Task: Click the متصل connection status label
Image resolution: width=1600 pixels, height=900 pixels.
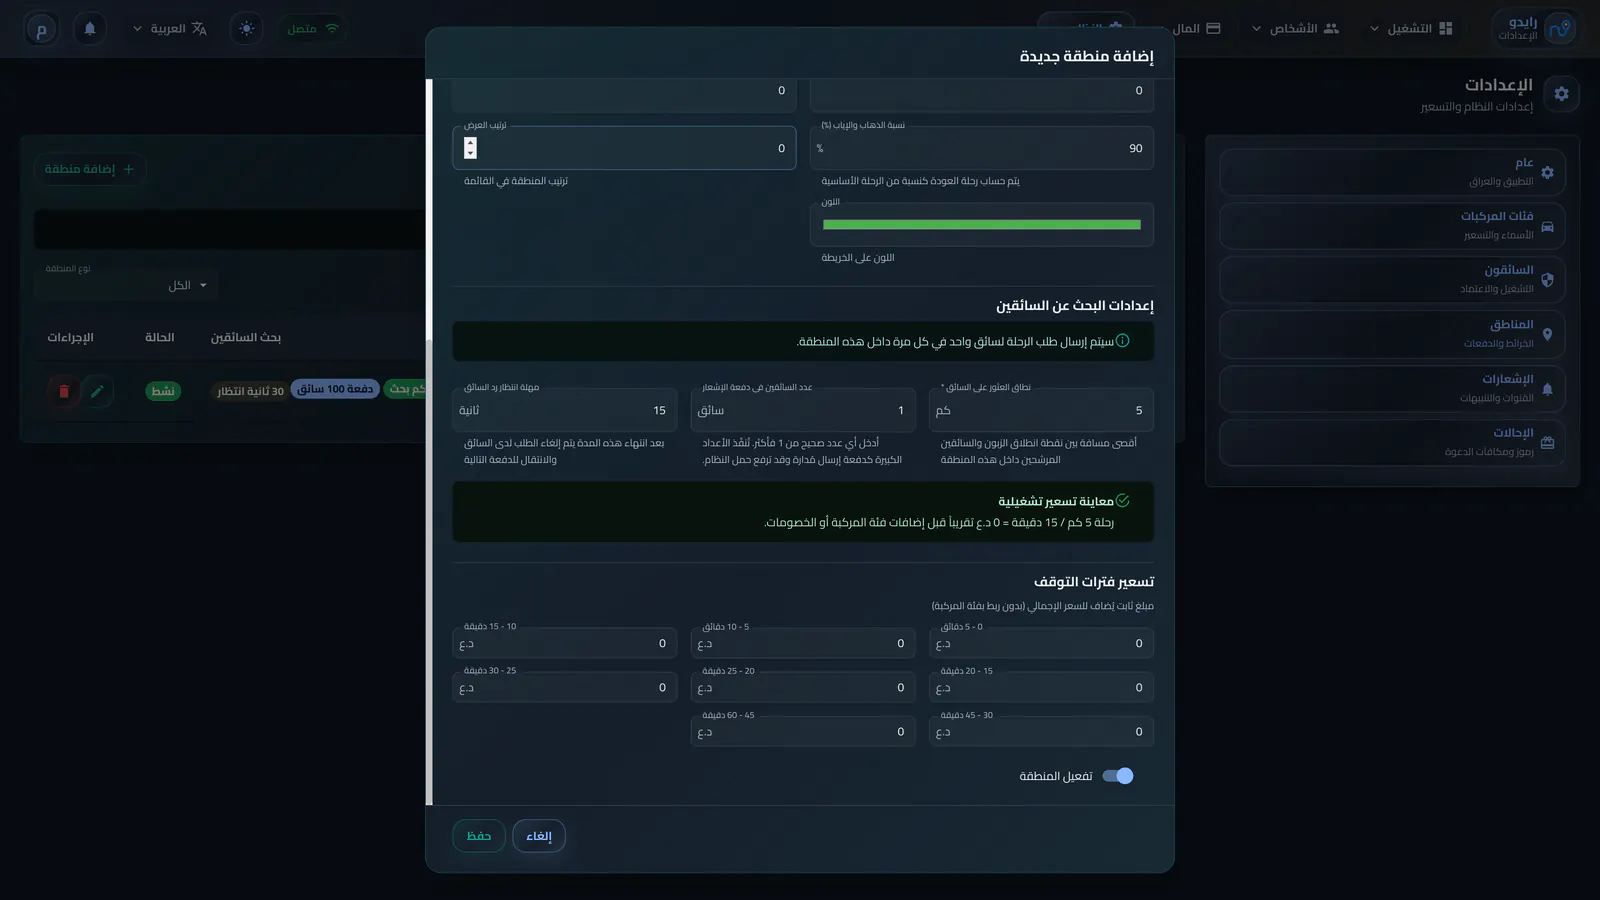Action: (x=302, y=29)
